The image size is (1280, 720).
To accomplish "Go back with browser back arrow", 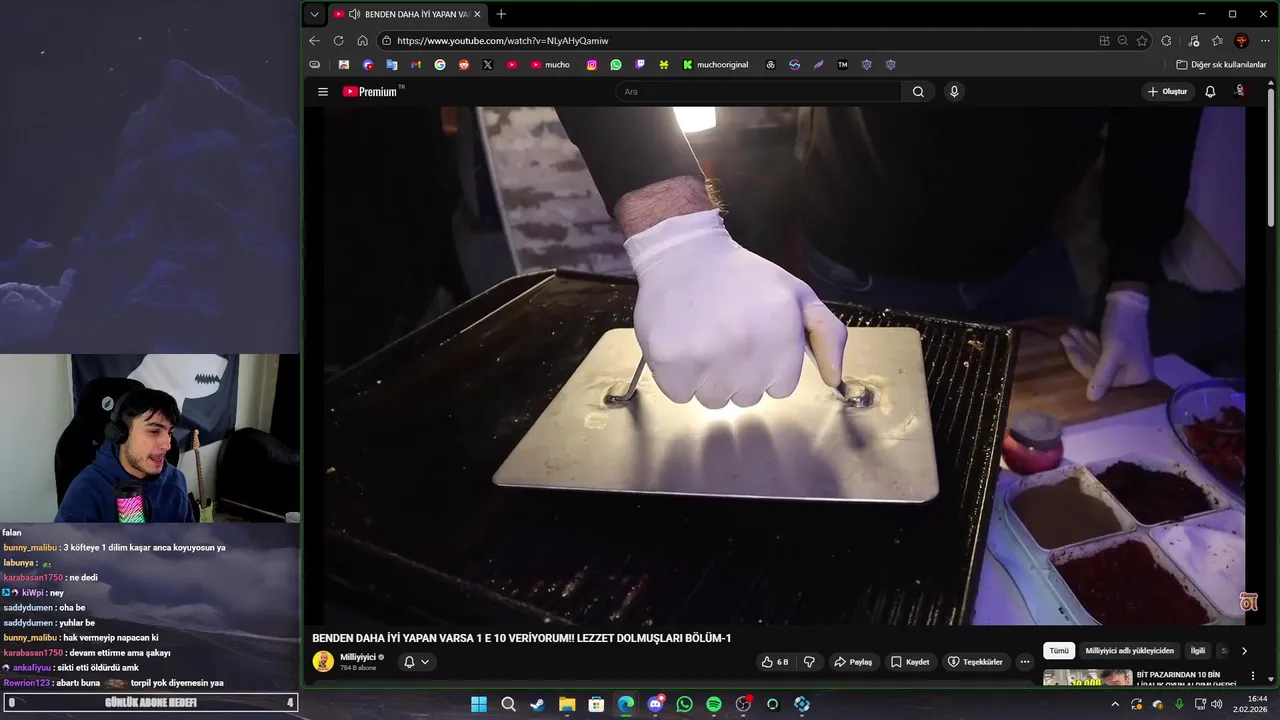I will [x=314, y=41].
